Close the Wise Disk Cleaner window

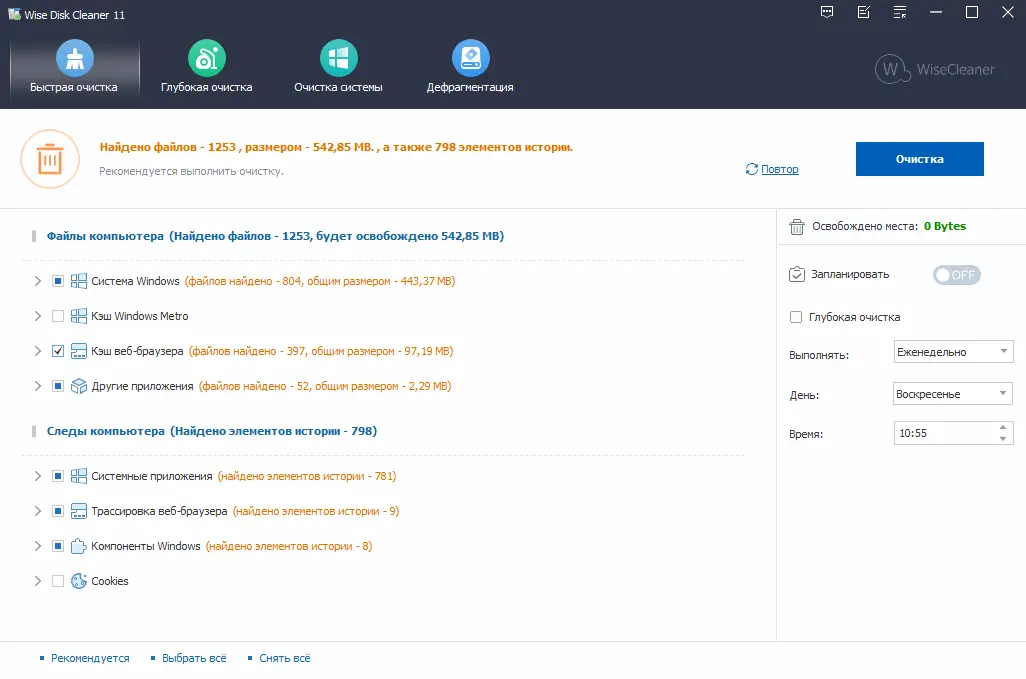click(x=1008, y=12)
